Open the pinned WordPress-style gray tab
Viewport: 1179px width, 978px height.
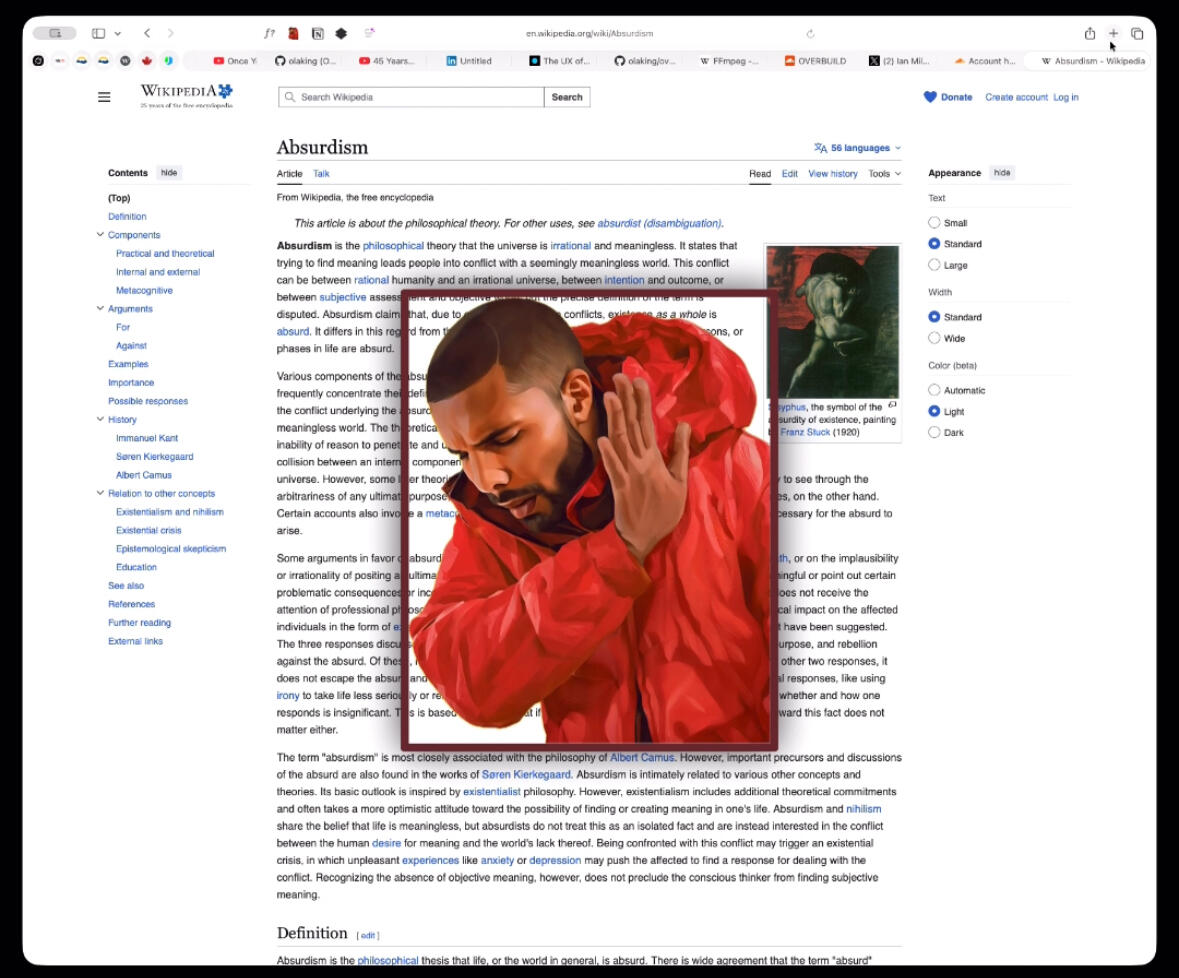125,61
